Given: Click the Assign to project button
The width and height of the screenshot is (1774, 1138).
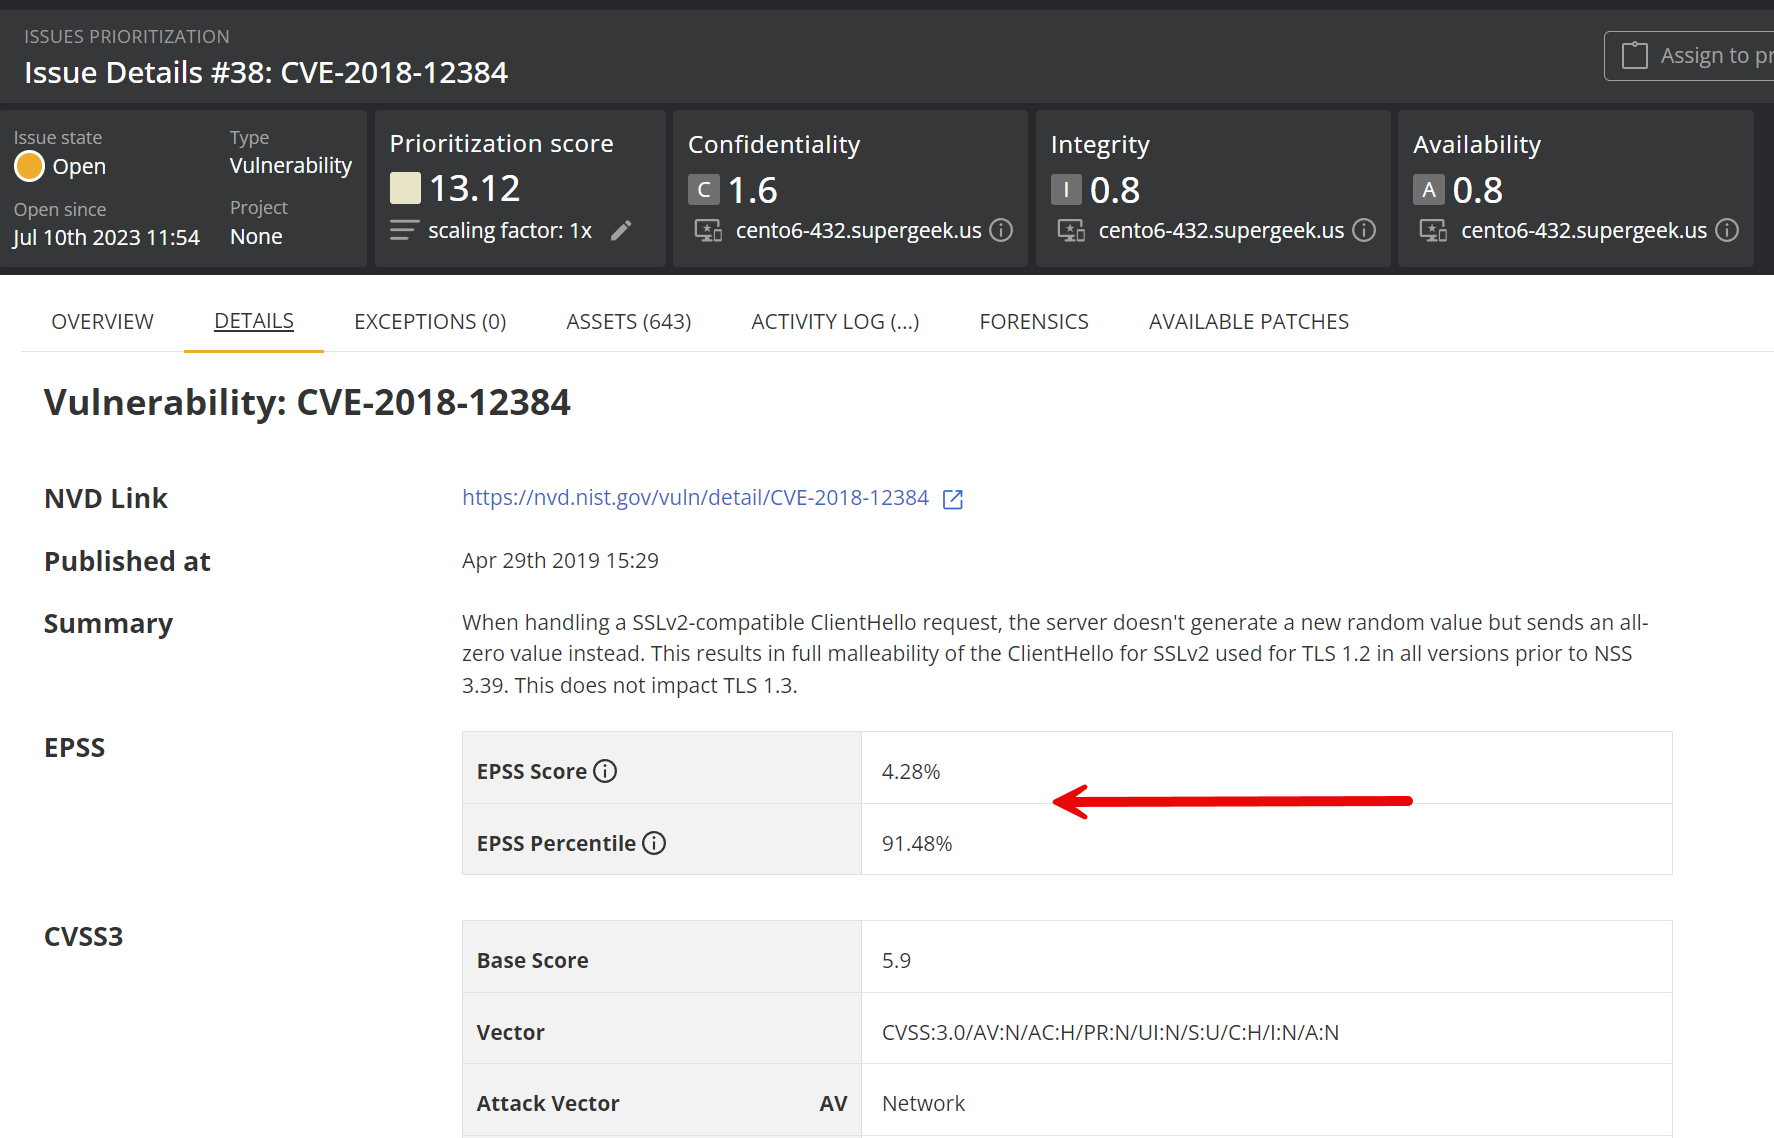Looking at the screenshot, I should coord(1690,56).
